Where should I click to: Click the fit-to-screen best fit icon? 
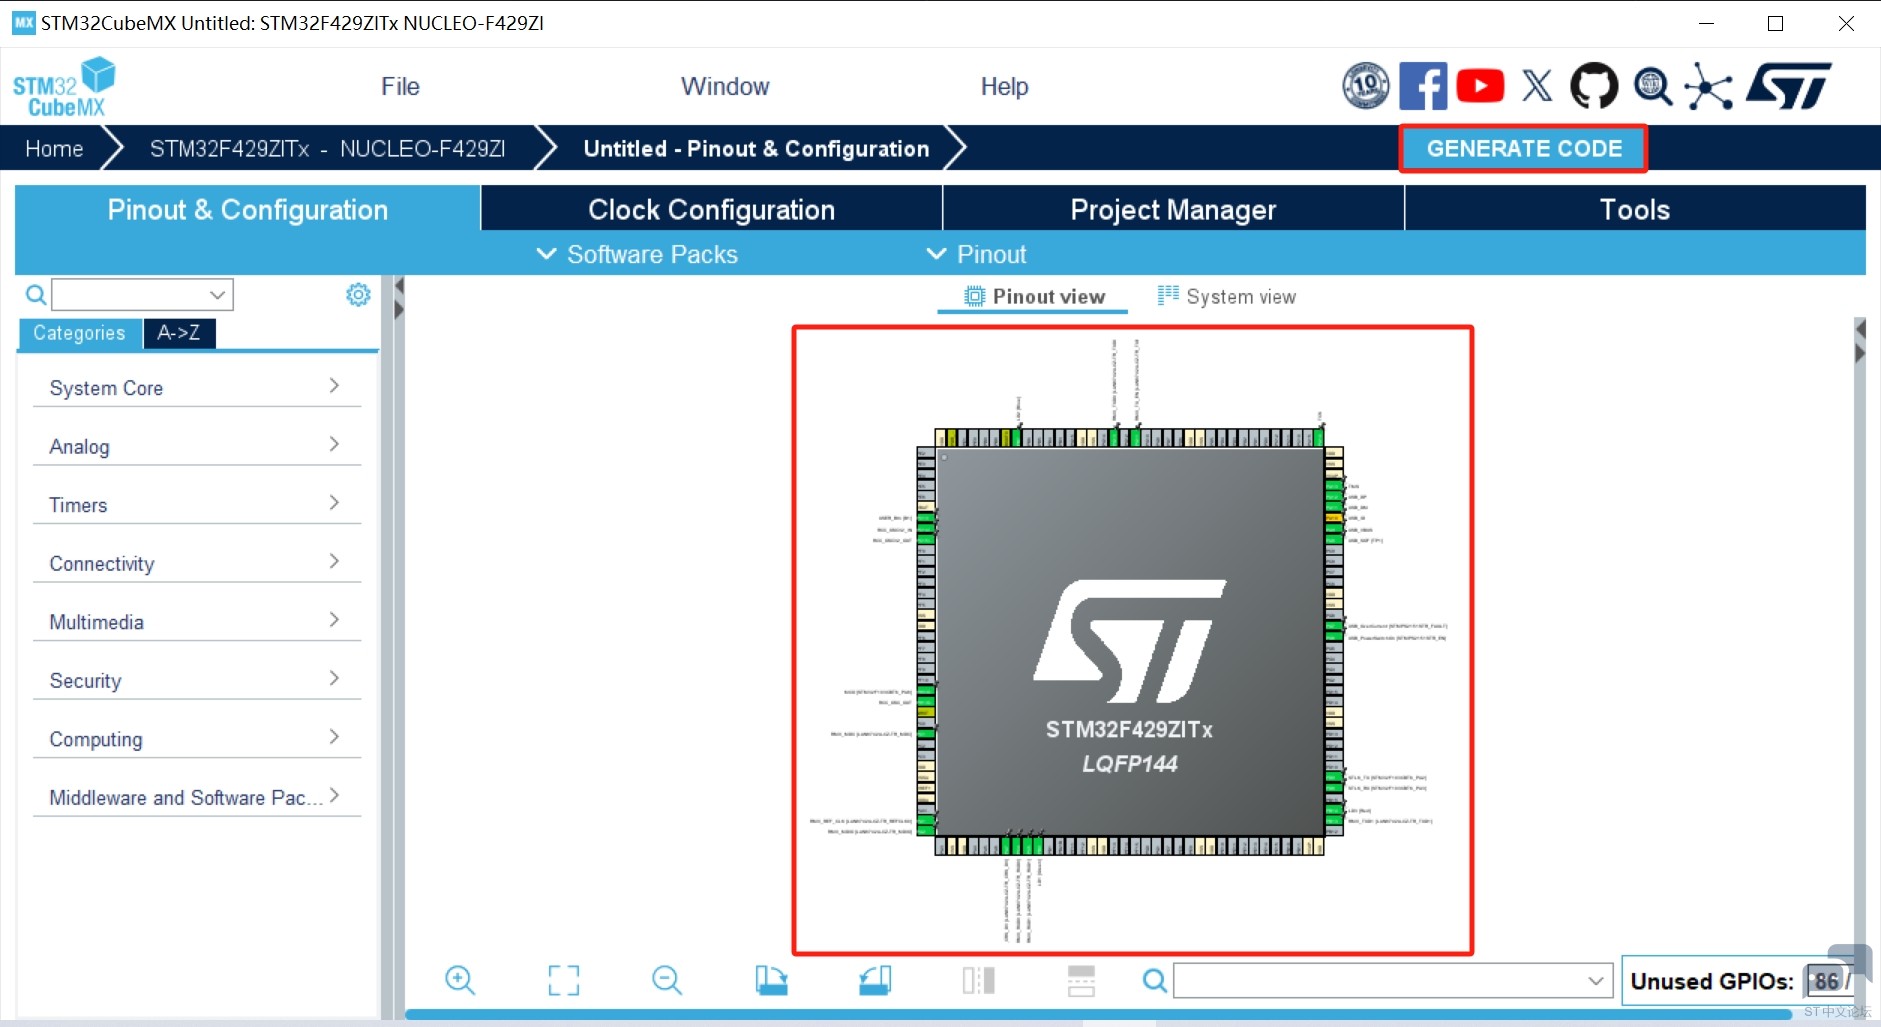(564, 980)
